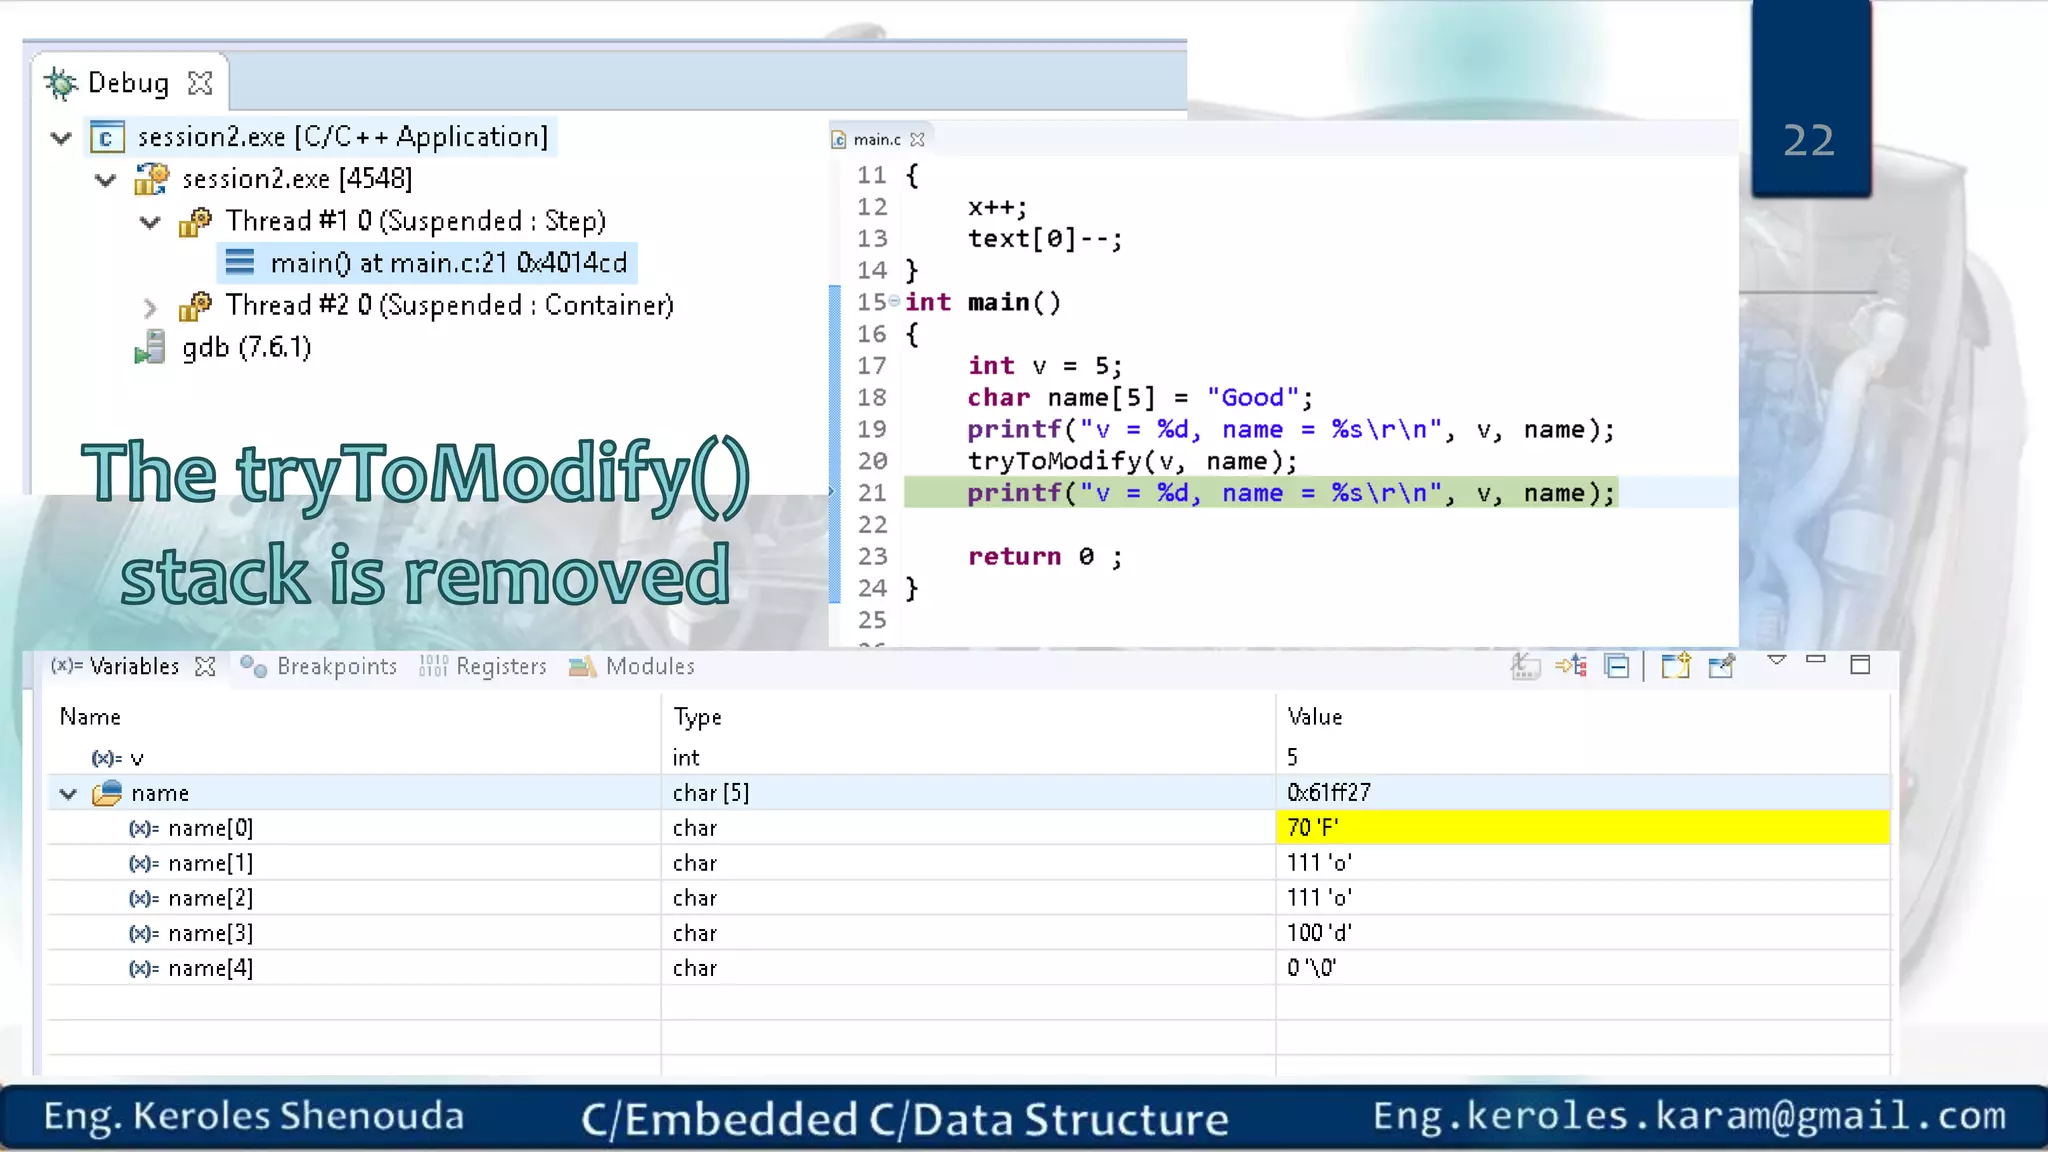Image resolution: width=2048 pixels, height=1152 pixels.
Task: Collapse the session2.exe [C/C++ Application] node
Action: coord(61,138)
